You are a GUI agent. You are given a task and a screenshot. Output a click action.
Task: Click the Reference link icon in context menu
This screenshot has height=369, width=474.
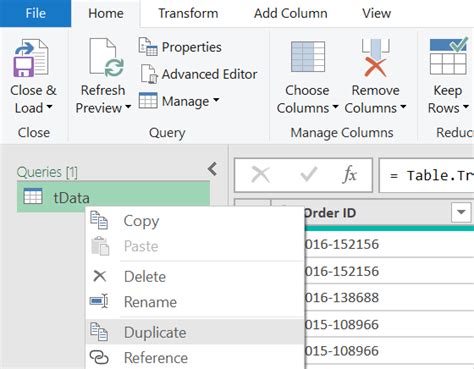point(99,357)
